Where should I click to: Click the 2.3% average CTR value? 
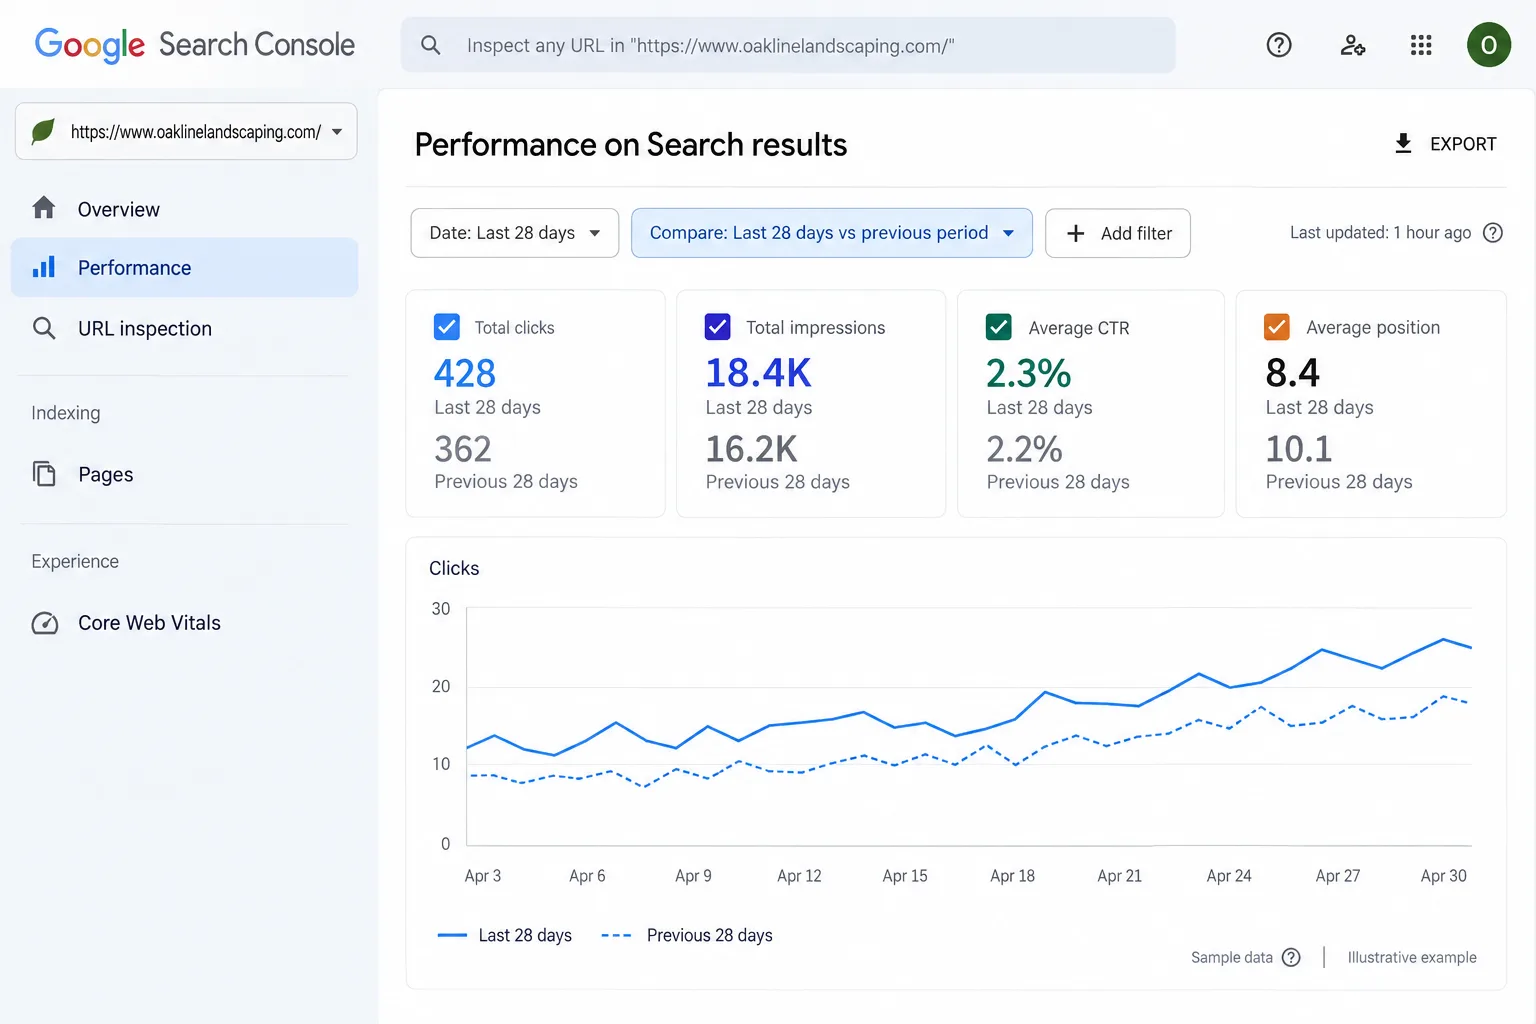click(x=1029, y=373)
